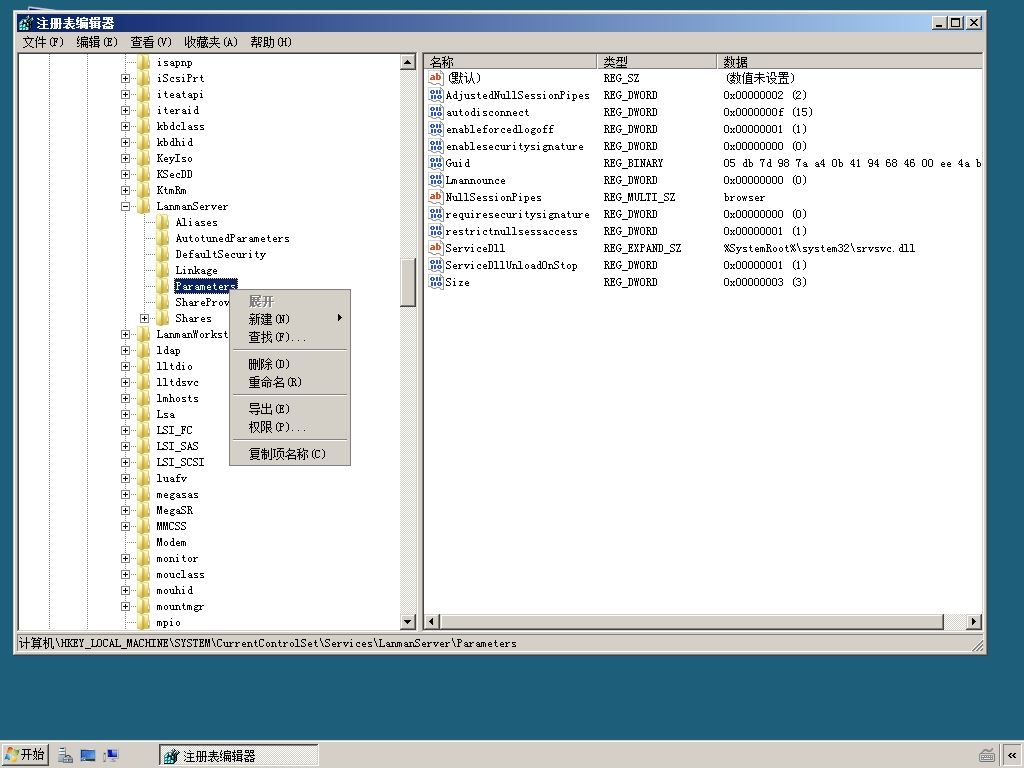Select the AutotunedParameters key label
1024x768 pixels.
coord(232,238)
